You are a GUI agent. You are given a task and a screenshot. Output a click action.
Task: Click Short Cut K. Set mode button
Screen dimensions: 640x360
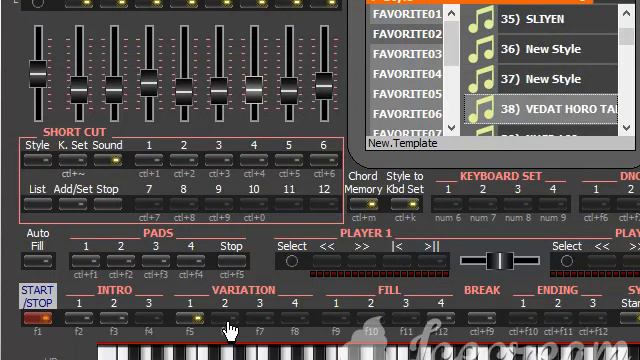click(73, 160)
